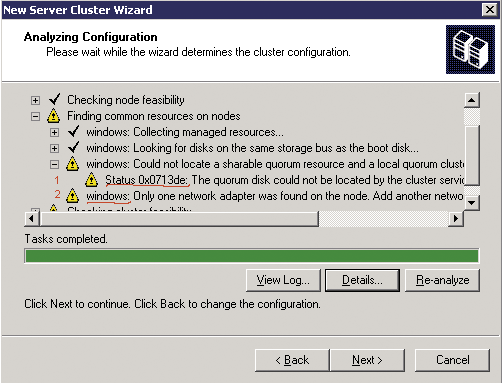The image size is (502, 383).
Task: Click the vertical scrollbar down arrow
Action: click(x=472, y=202)
